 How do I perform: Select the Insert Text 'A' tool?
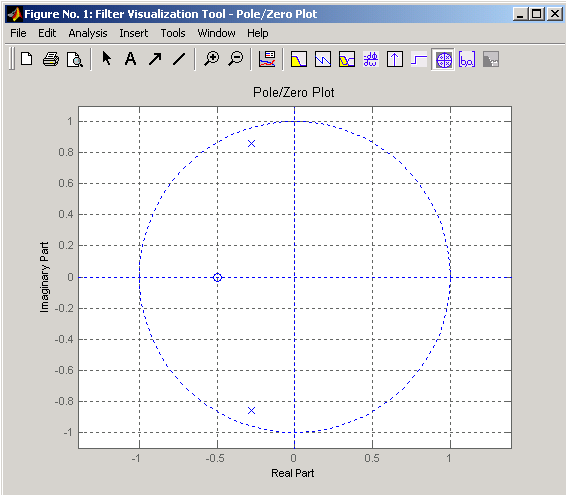(x=130, y=59)
